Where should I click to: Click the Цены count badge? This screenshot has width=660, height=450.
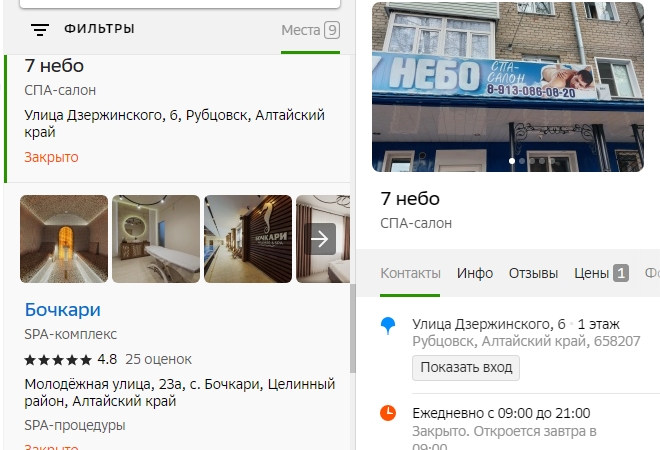tap(621, 273)
